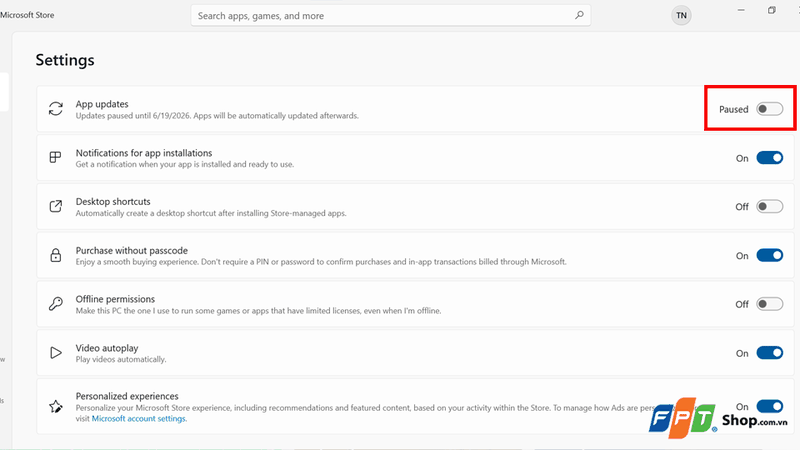Screen dimensions: 800x450
Task: Click the Video autoplay label
Action: pyautogui.click(x=107, y=348)
